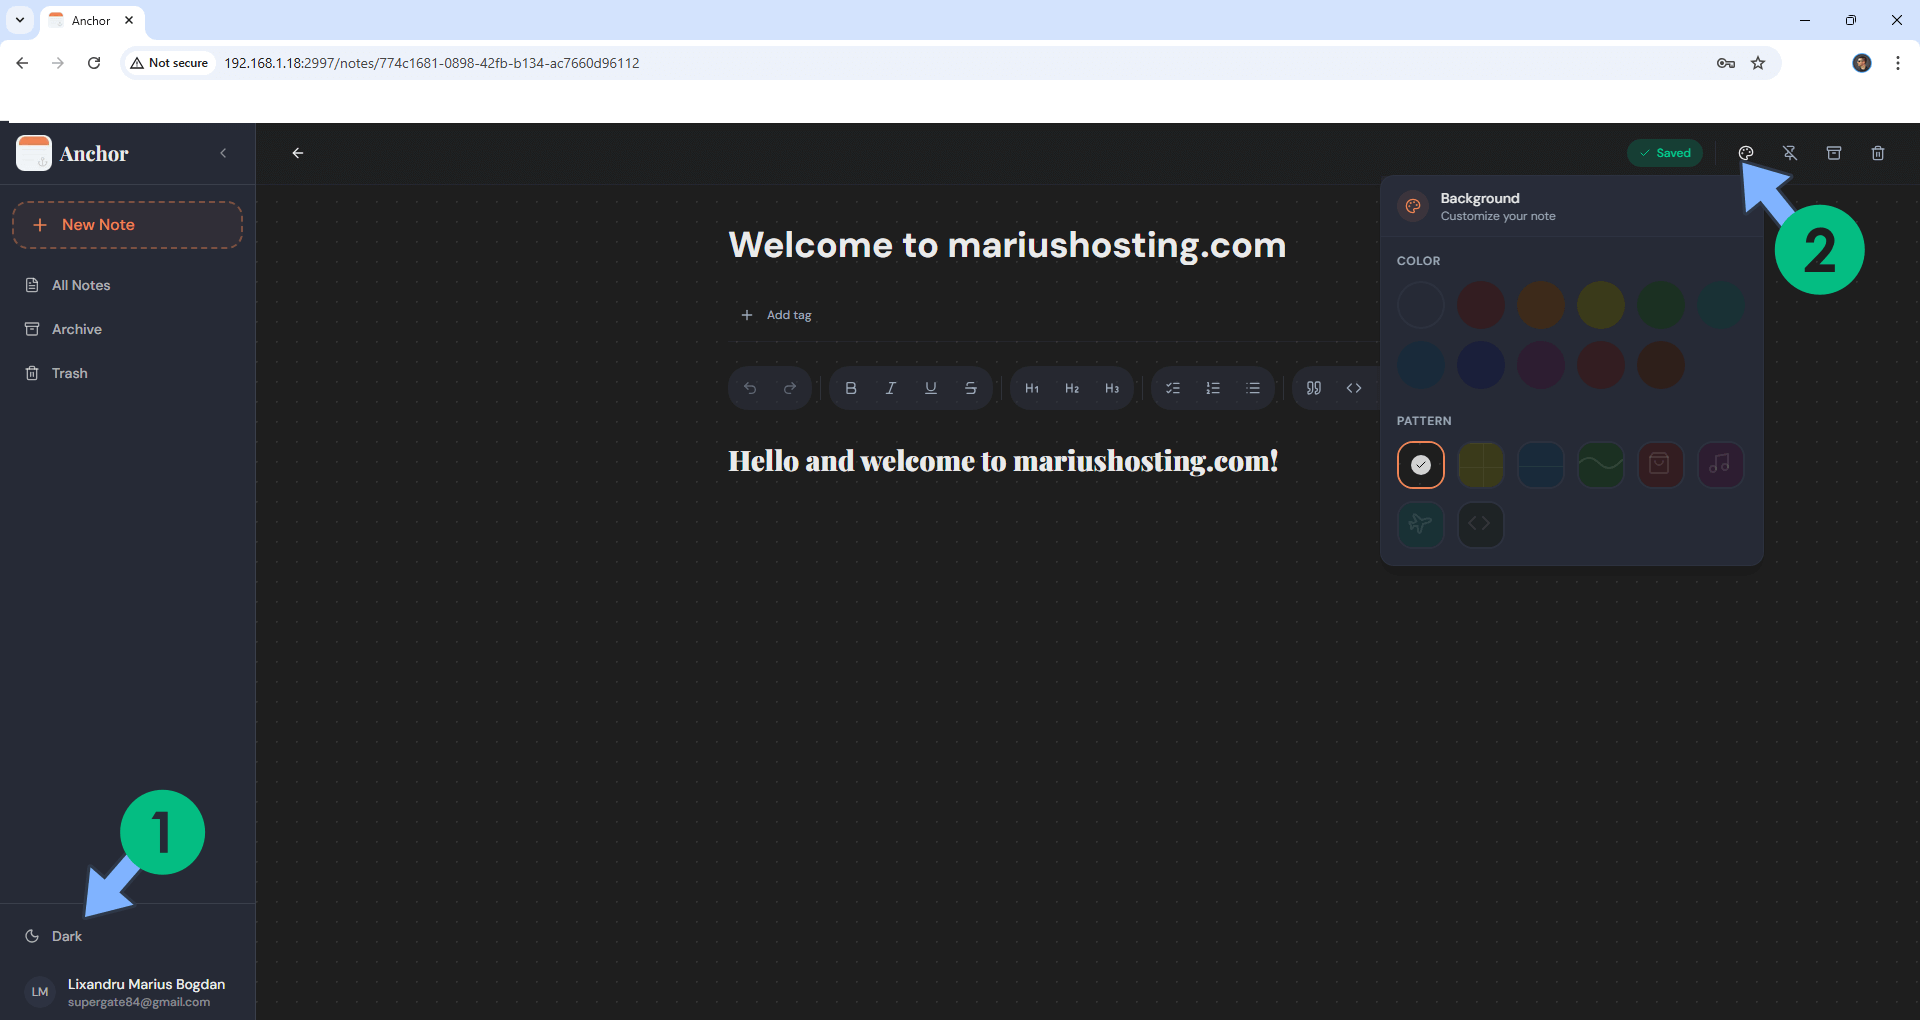Click the pin note icon
The height and width of the screenshot is (1020, 1920).
[1790, 153]
